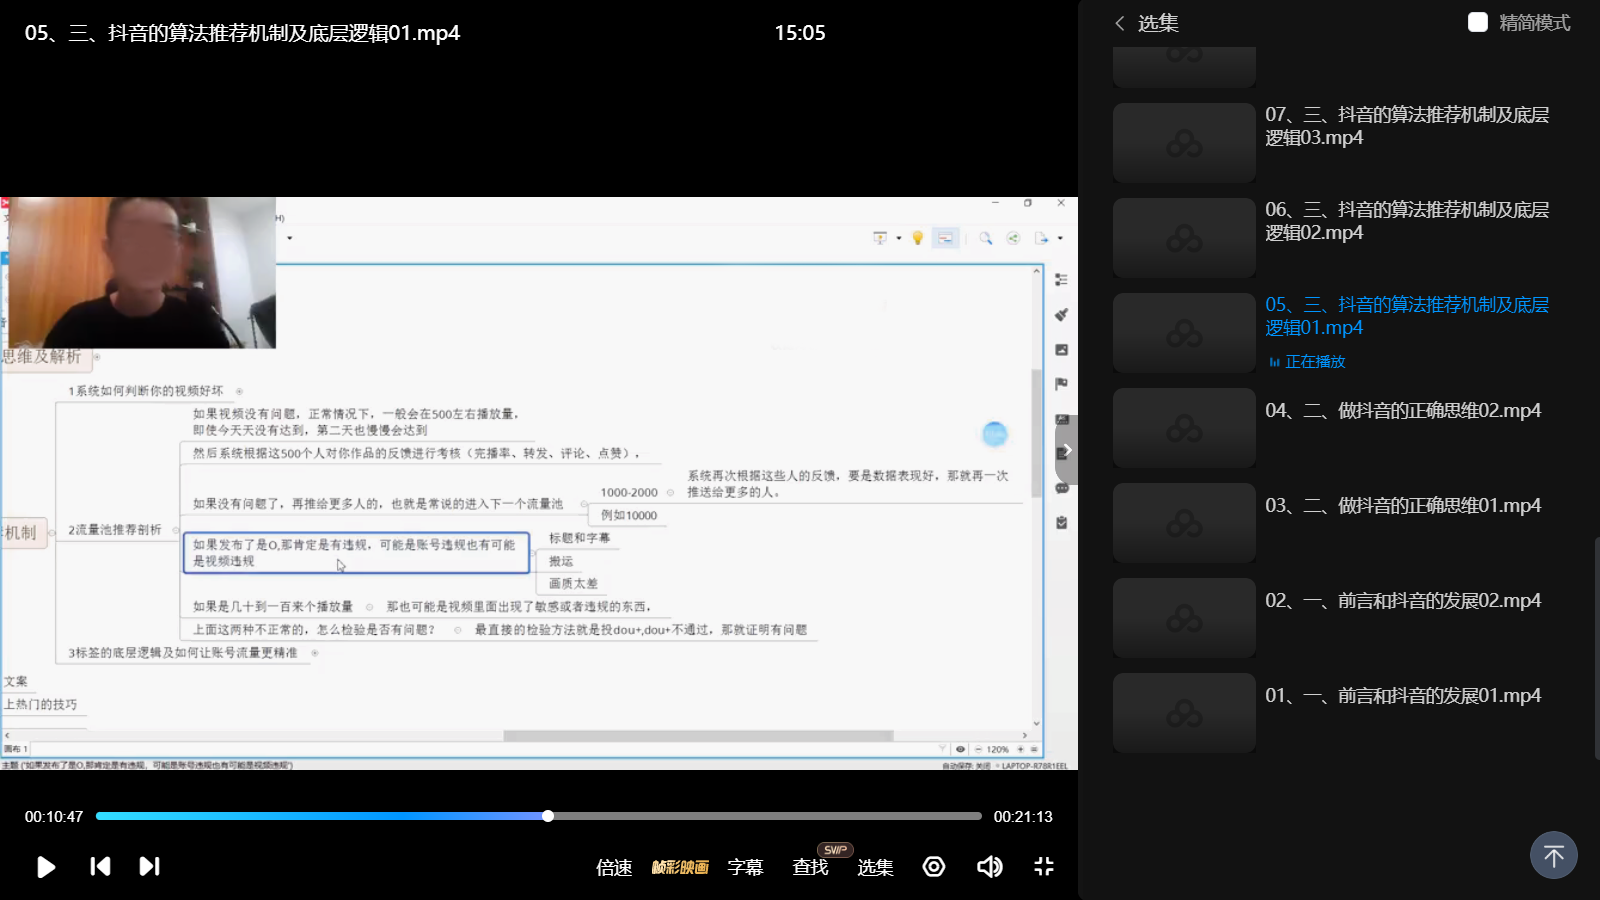Exit fullscreen mode
The width and height of the screenshot is (1600, 900).
click(x=1043, y=866)
